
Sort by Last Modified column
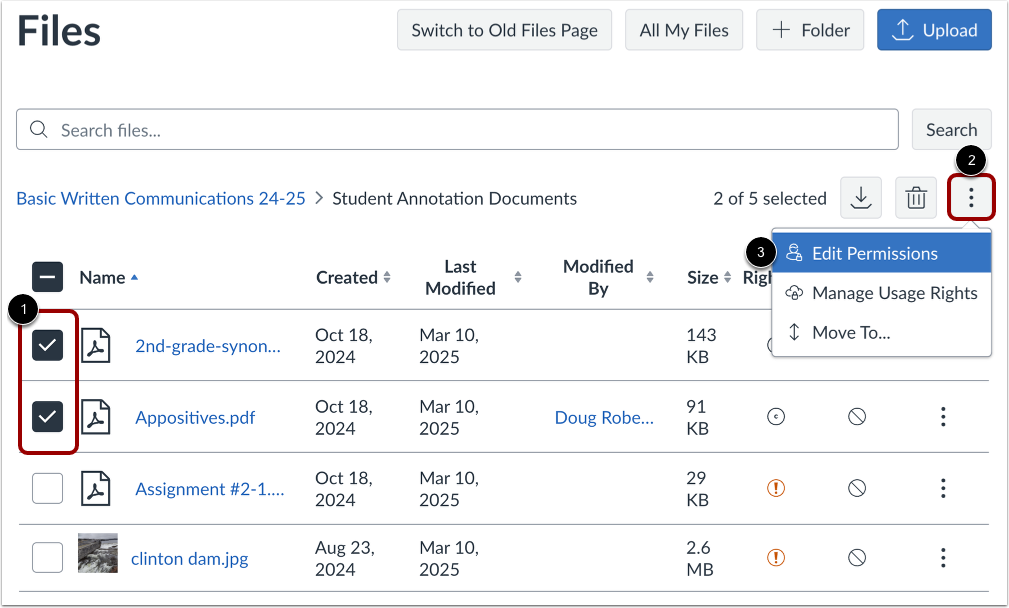pyautogui.click(x=463, y=277)
